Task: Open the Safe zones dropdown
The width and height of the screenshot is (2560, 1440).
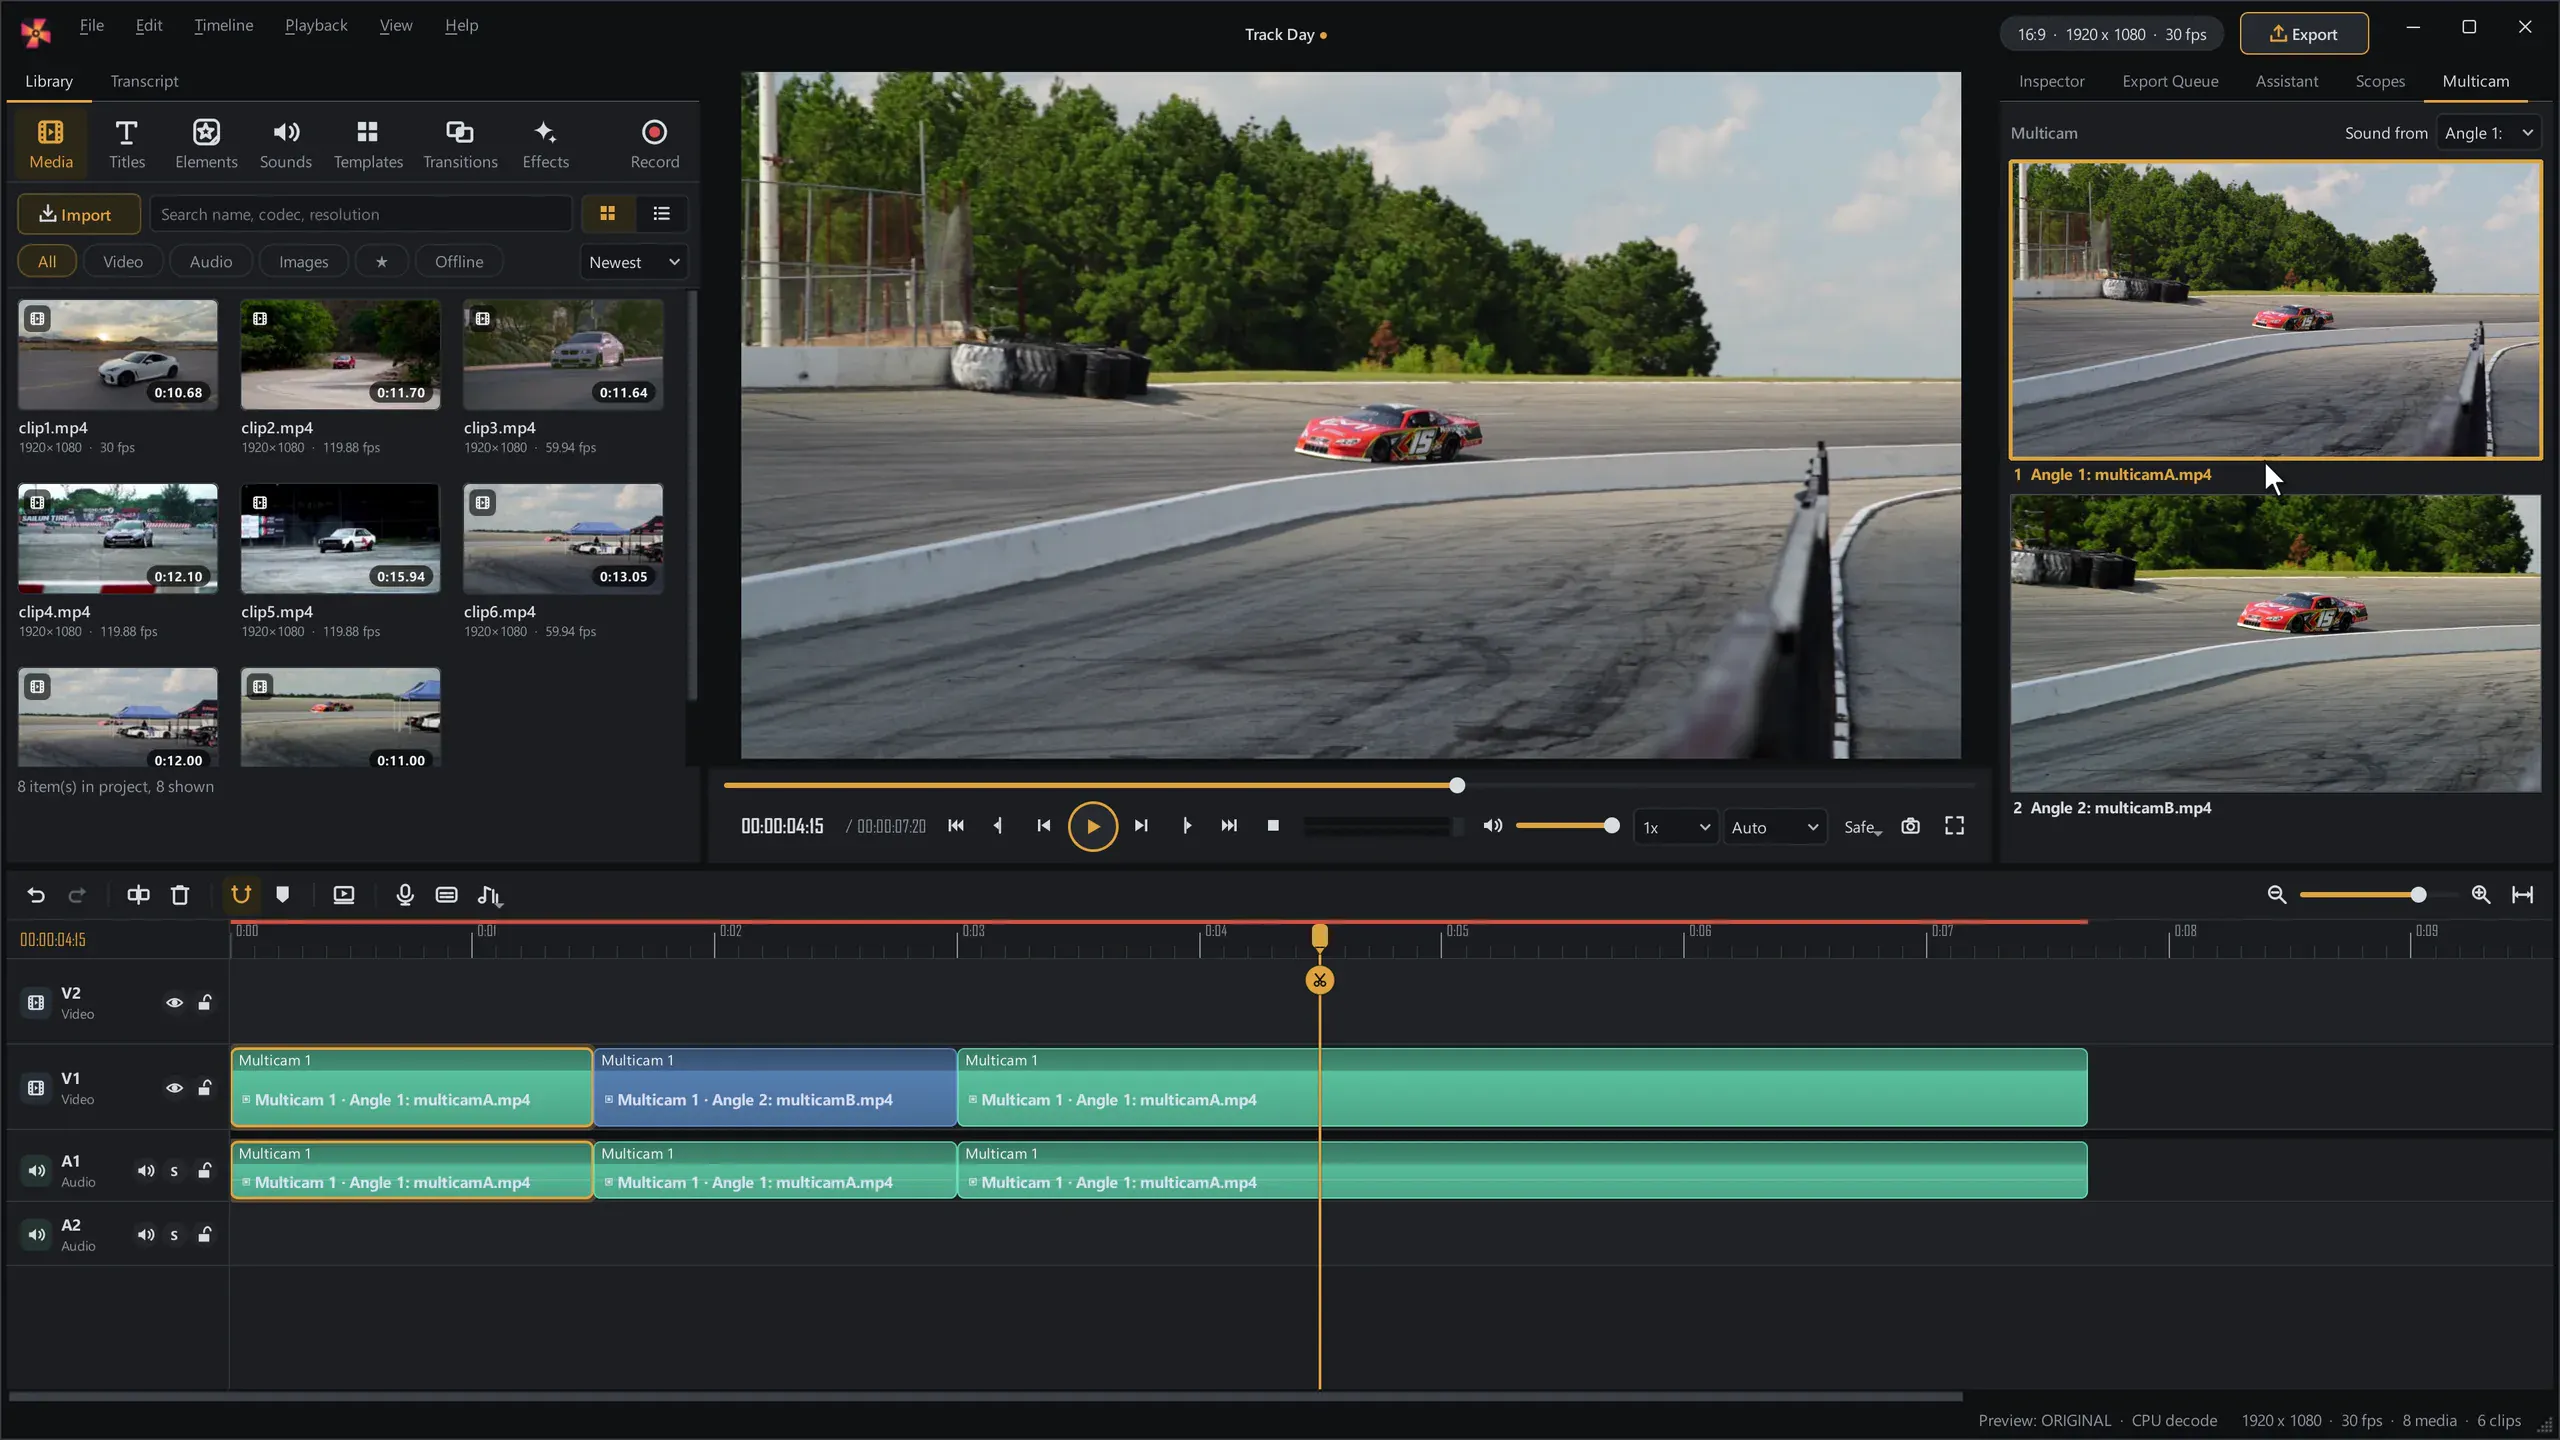Action: (1862, 828)
